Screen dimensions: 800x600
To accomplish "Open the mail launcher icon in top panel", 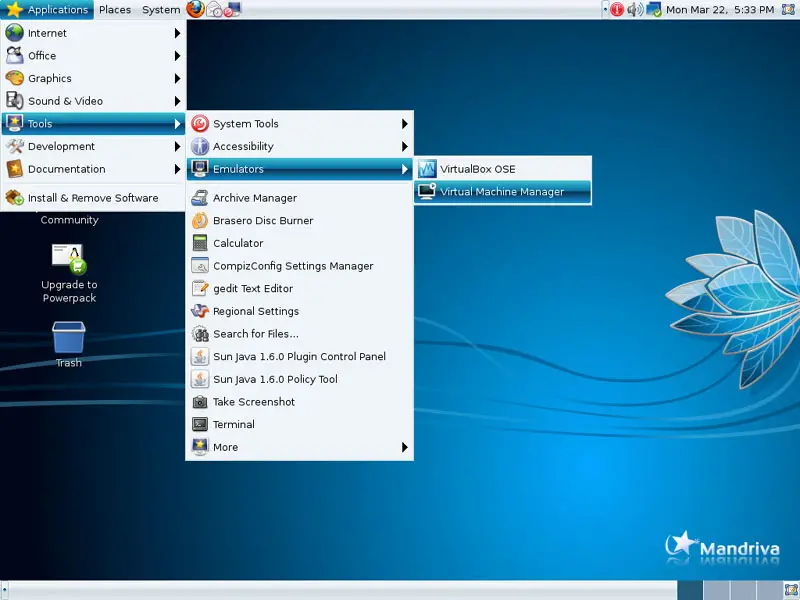I will [214, 10].
